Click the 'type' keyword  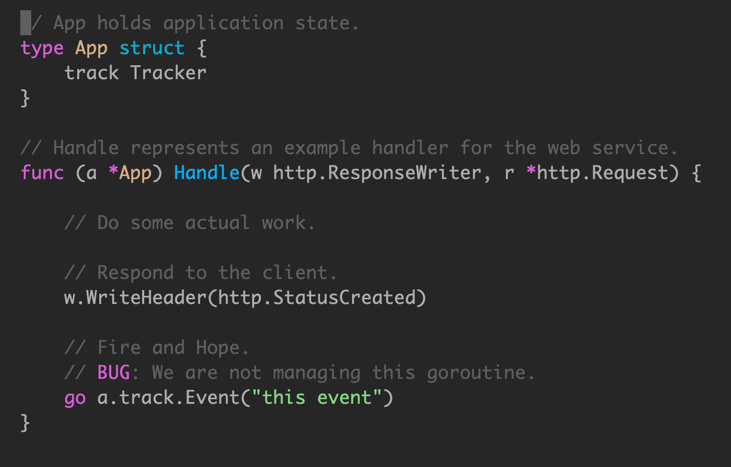point(42,48)
